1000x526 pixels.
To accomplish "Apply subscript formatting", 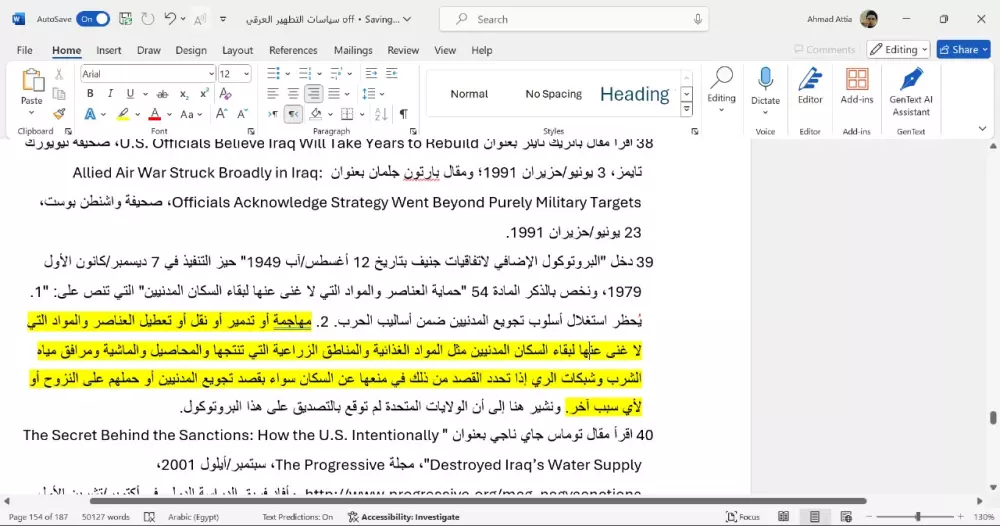I will pos(184,94).
